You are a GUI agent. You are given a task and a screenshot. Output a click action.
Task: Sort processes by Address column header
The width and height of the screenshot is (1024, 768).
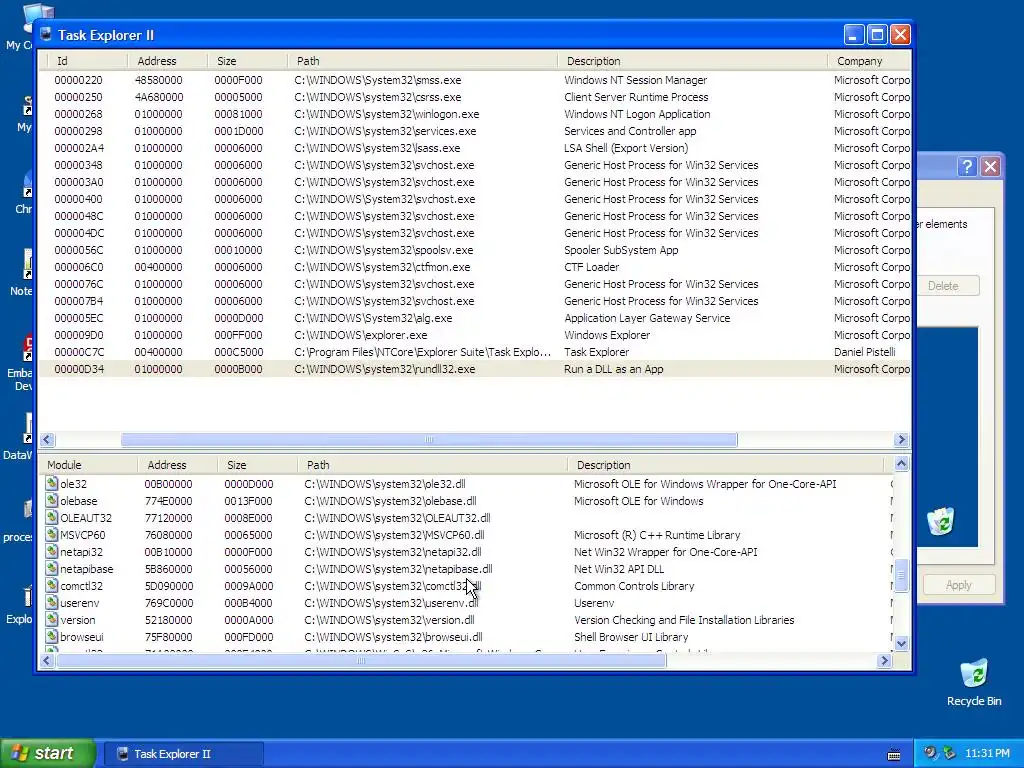tap(167, 61)
